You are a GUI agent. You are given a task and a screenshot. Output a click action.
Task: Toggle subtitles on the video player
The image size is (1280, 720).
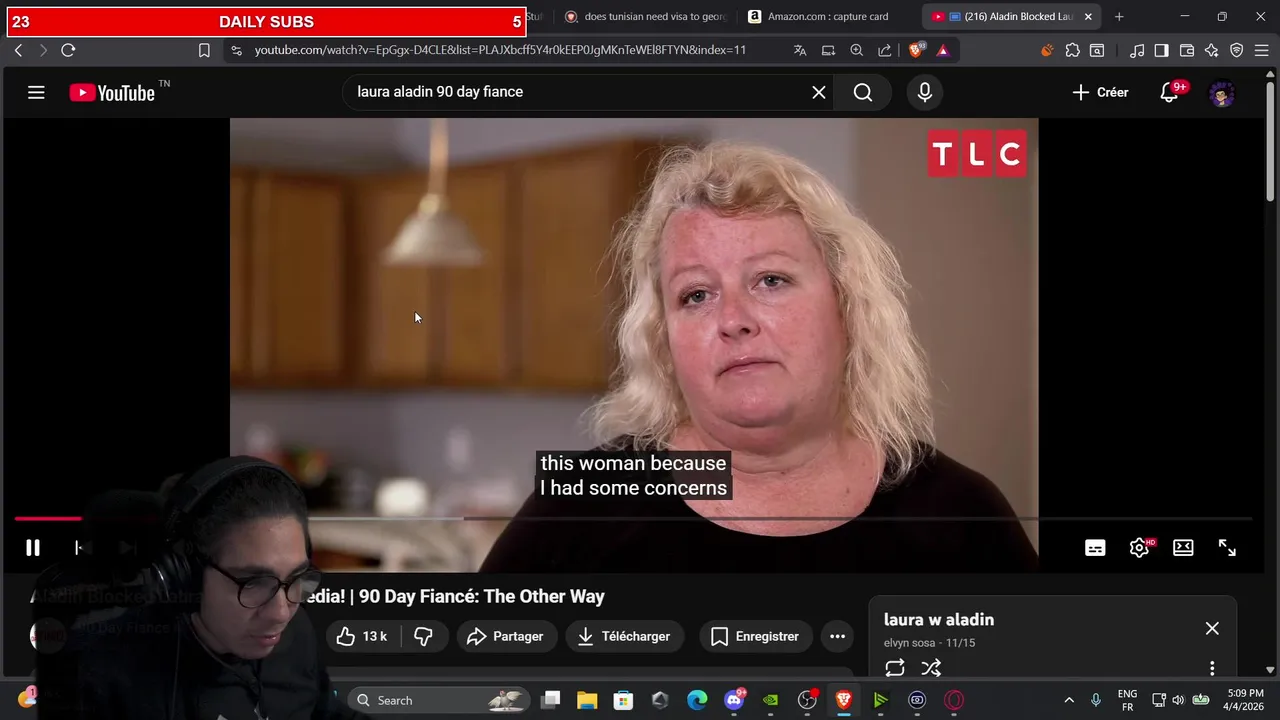click(1095, 548)
